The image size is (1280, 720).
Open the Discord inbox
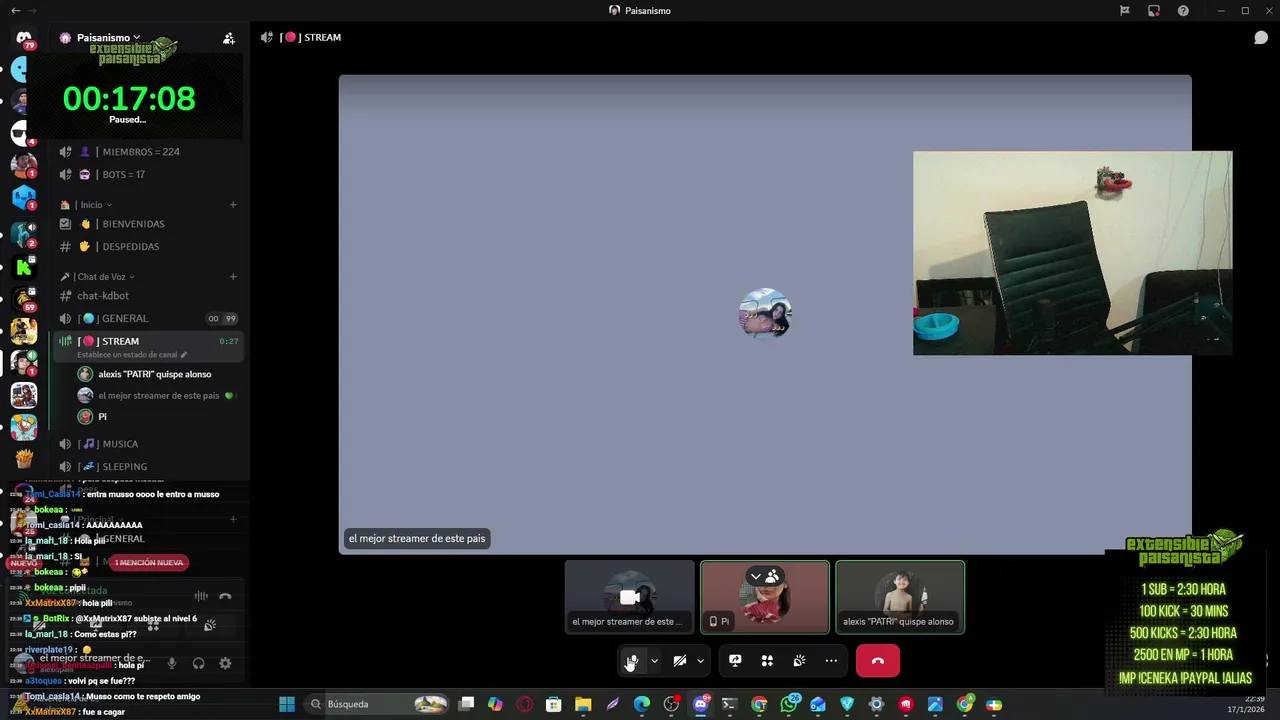(1153, 10)
